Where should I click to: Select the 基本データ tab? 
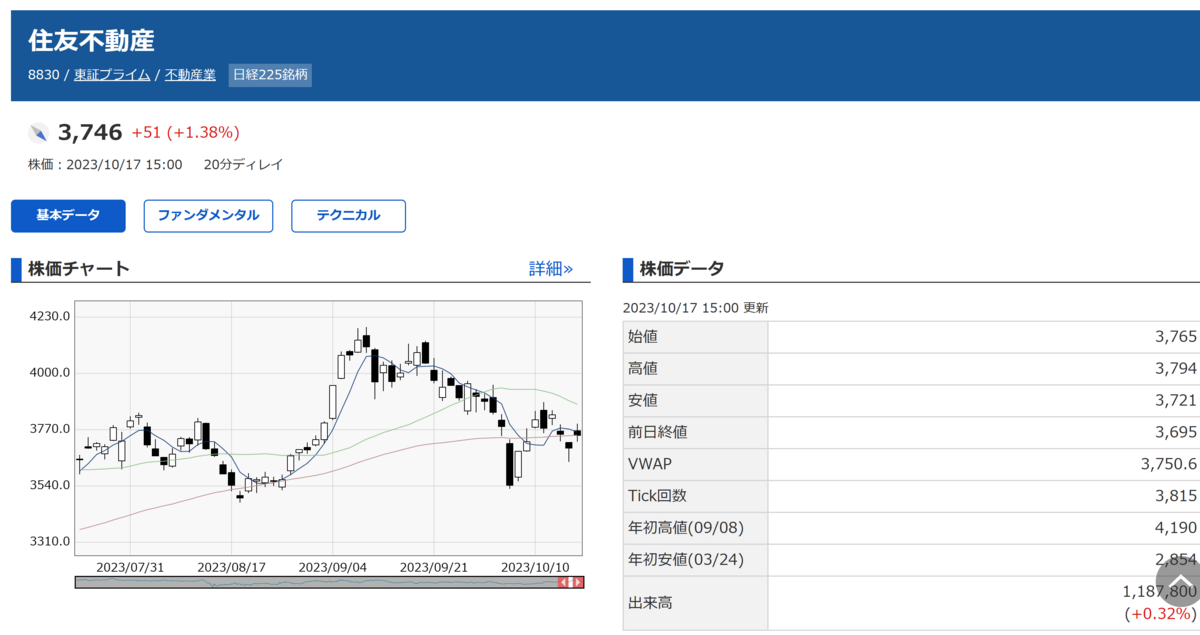(68, 216)
